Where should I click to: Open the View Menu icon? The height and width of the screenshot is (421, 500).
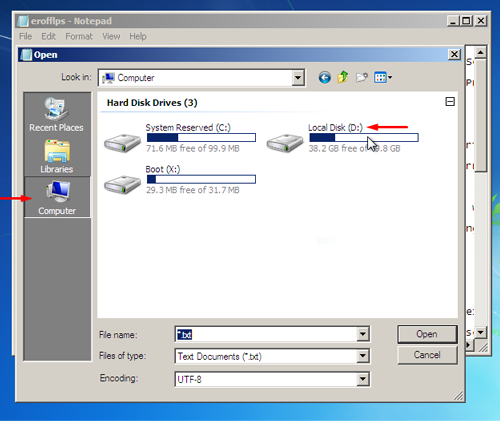point(380,77)
